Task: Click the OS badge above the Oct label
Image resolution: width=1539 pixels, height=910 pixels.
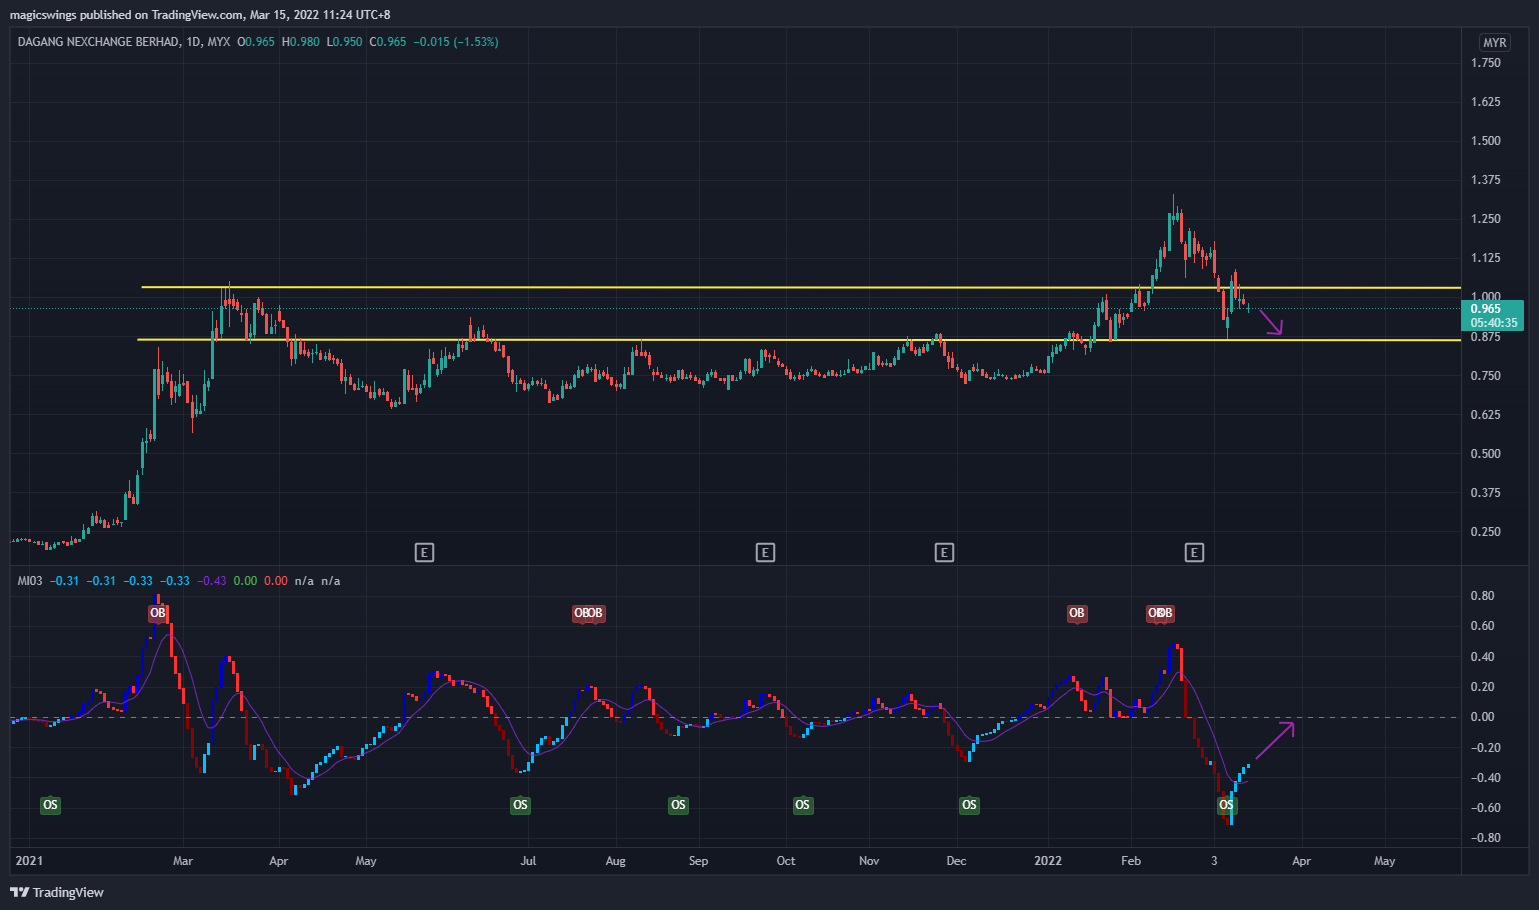Action: coord(802,805)
